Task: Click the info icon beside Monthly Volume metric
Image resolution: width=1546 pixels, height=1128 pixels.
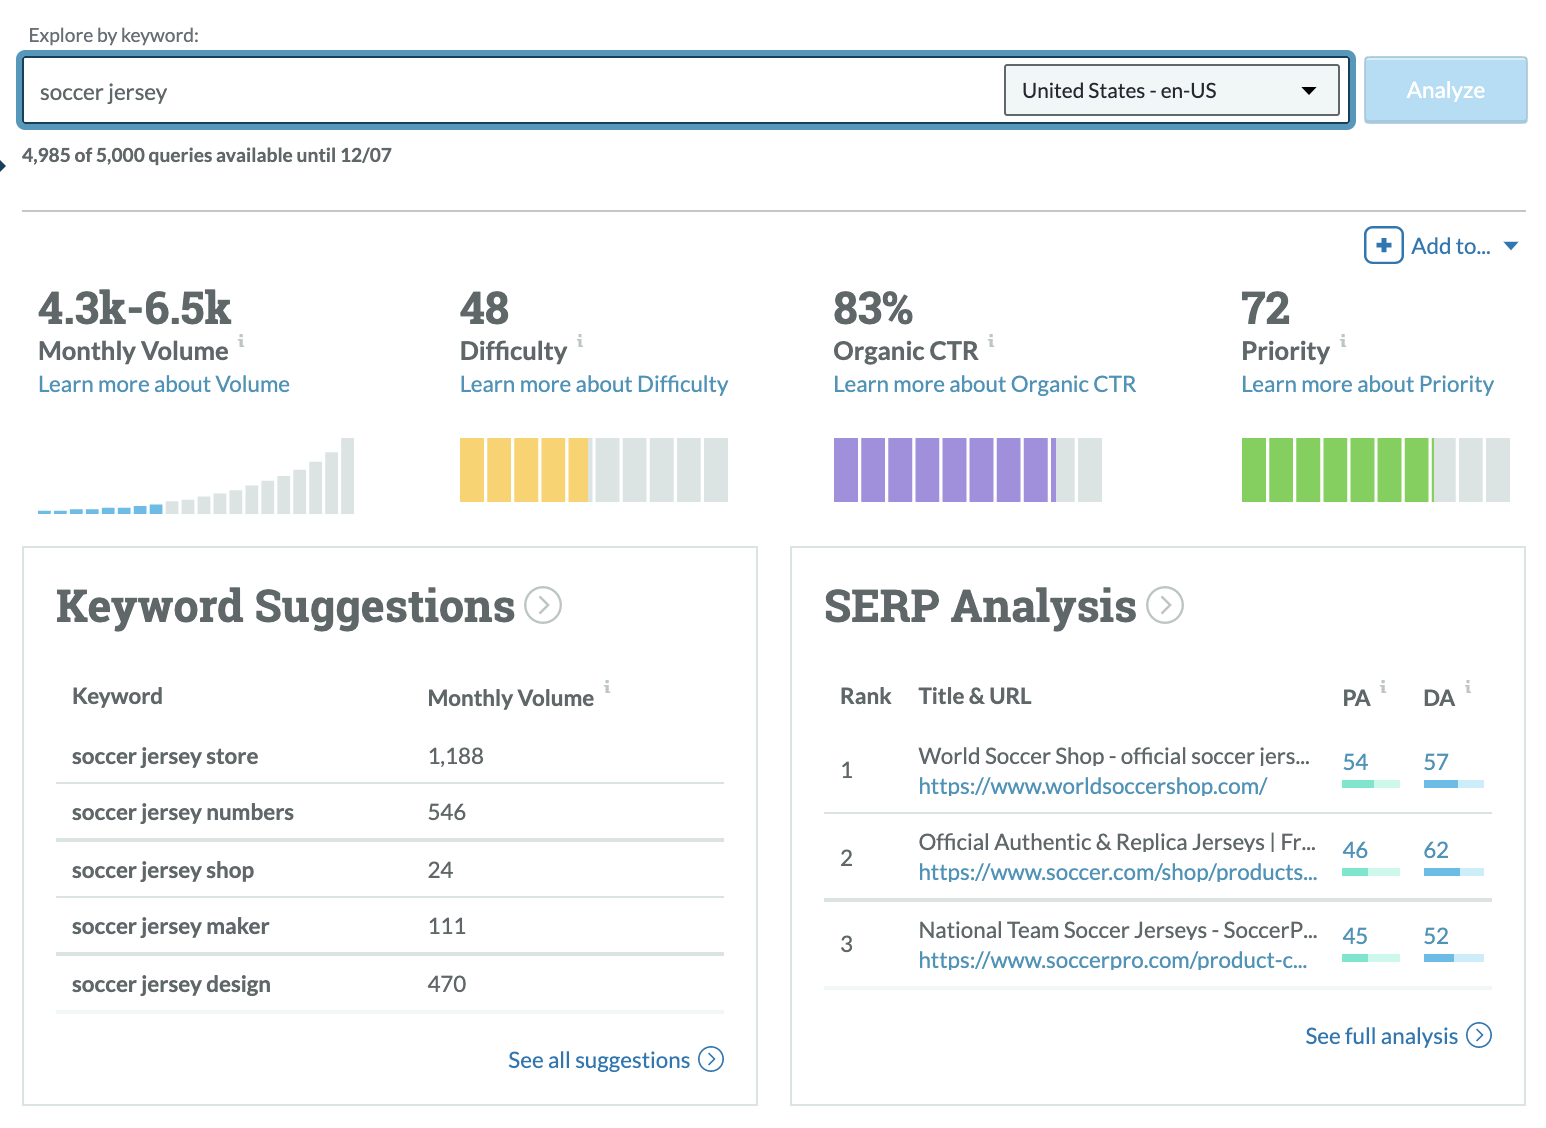Action: coord(241,341)
